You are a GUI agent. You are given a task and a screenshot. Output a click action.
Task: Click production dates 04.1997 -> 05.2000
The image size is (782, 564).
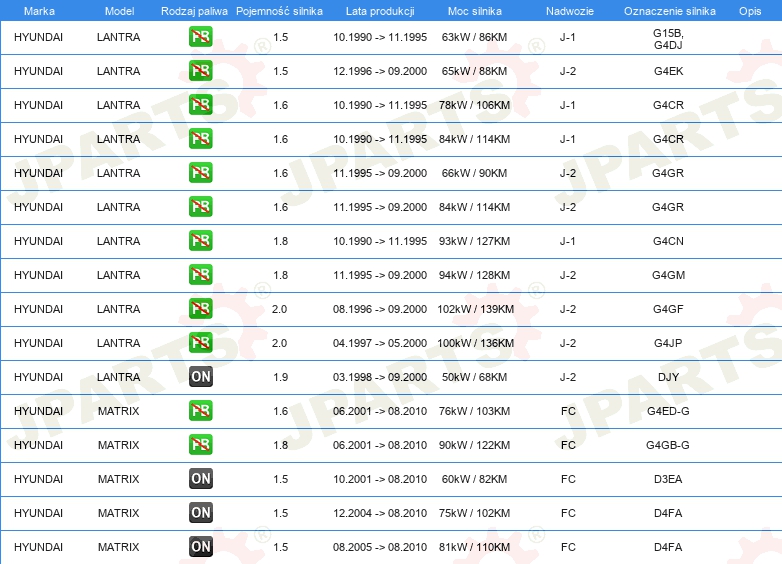380,343
